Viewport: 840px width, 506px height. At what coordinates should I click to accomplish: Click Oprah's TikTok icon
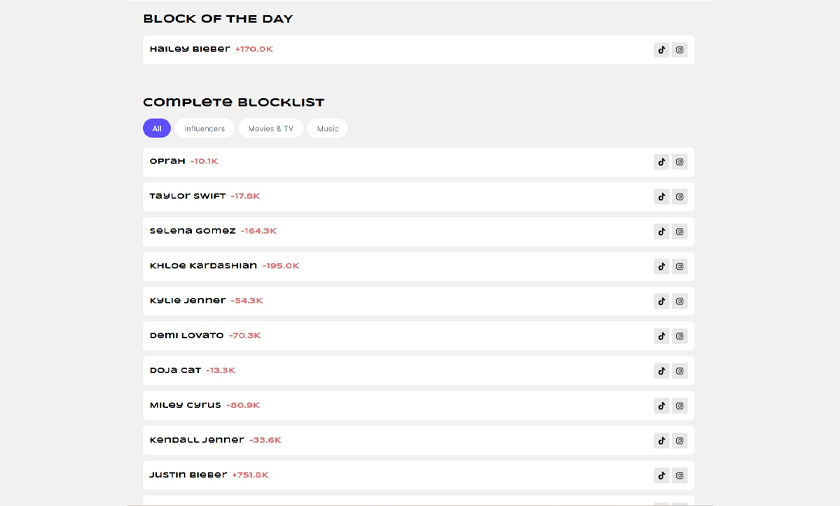tap(661, 162)
